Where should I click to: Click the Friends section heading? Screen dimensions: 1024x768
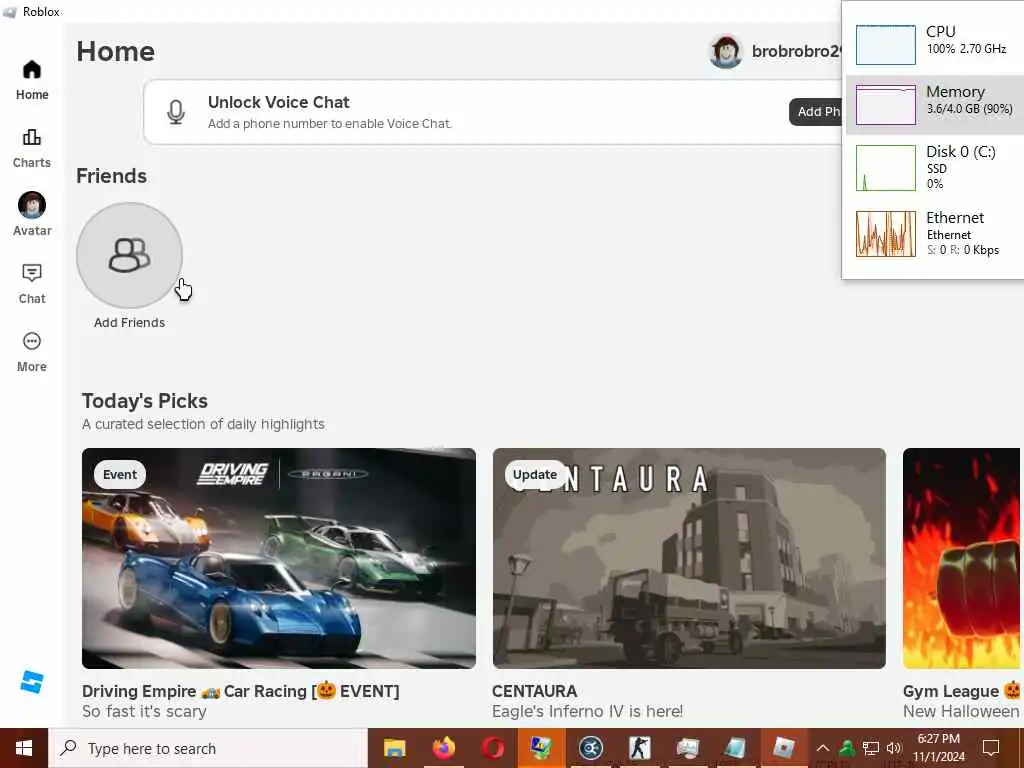click(112, 176)
